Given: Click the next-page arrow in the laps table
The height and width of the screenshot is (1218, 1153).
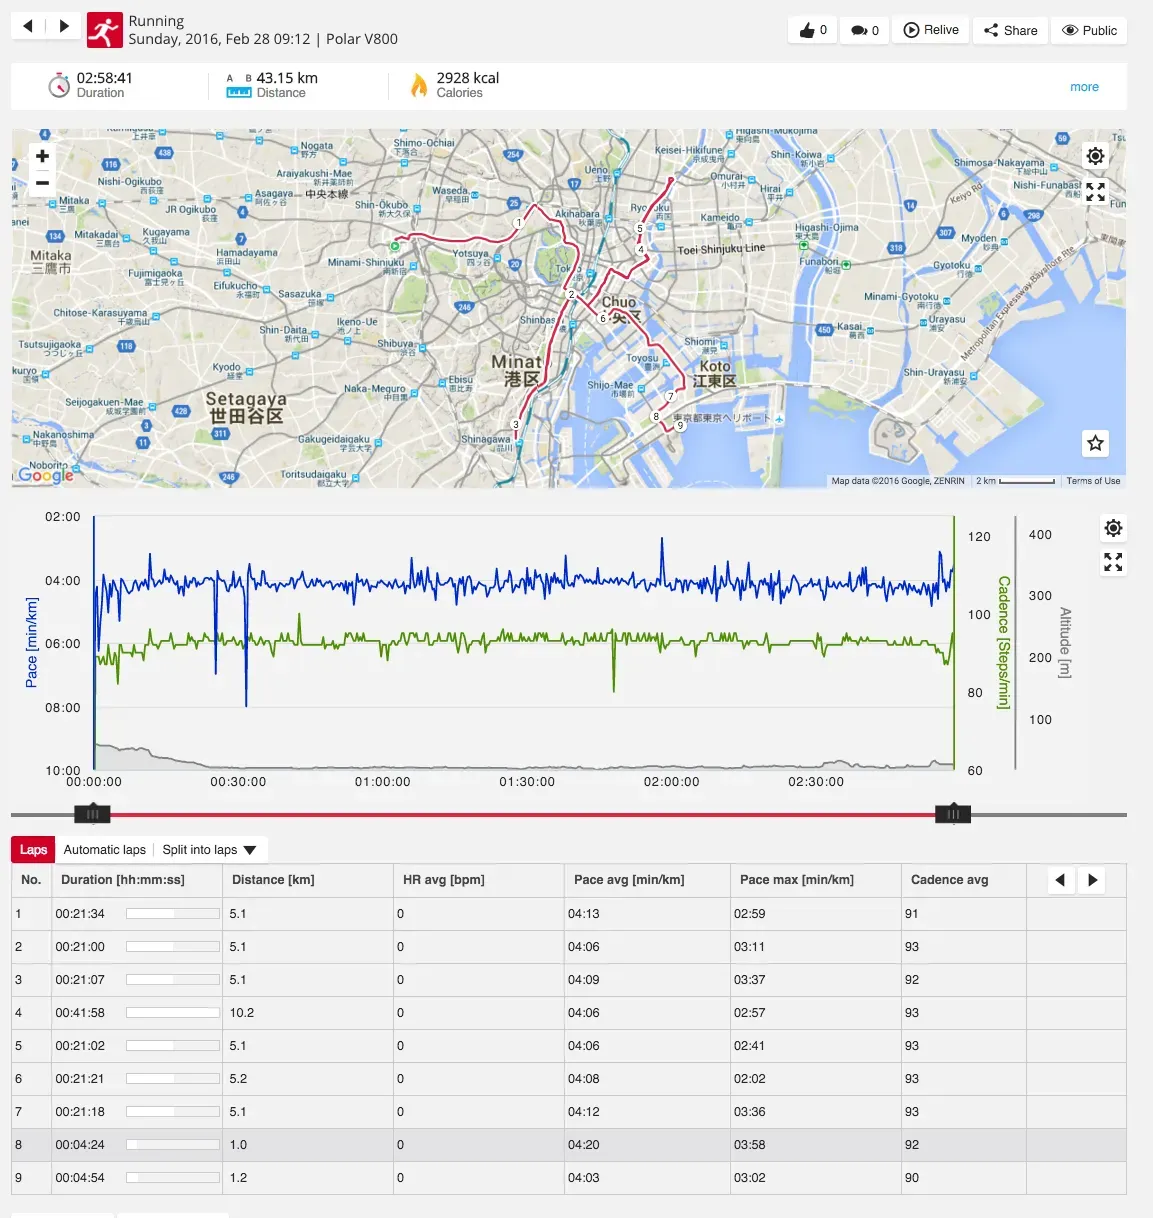Looking at the screenshot, I should [x=1092, y=880].
